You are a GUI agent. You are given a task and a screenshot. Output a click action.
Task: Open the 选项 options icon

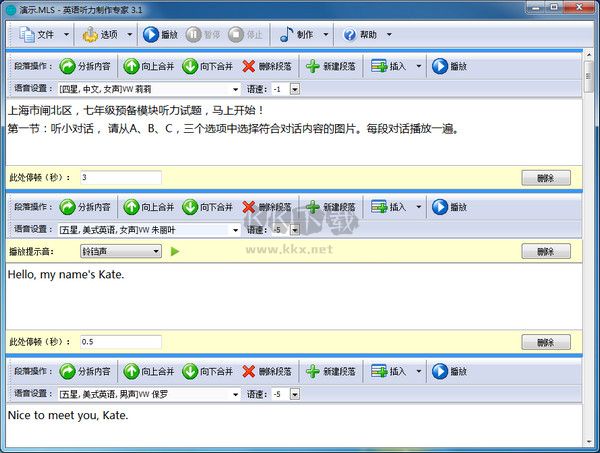[x=90, y=34]
